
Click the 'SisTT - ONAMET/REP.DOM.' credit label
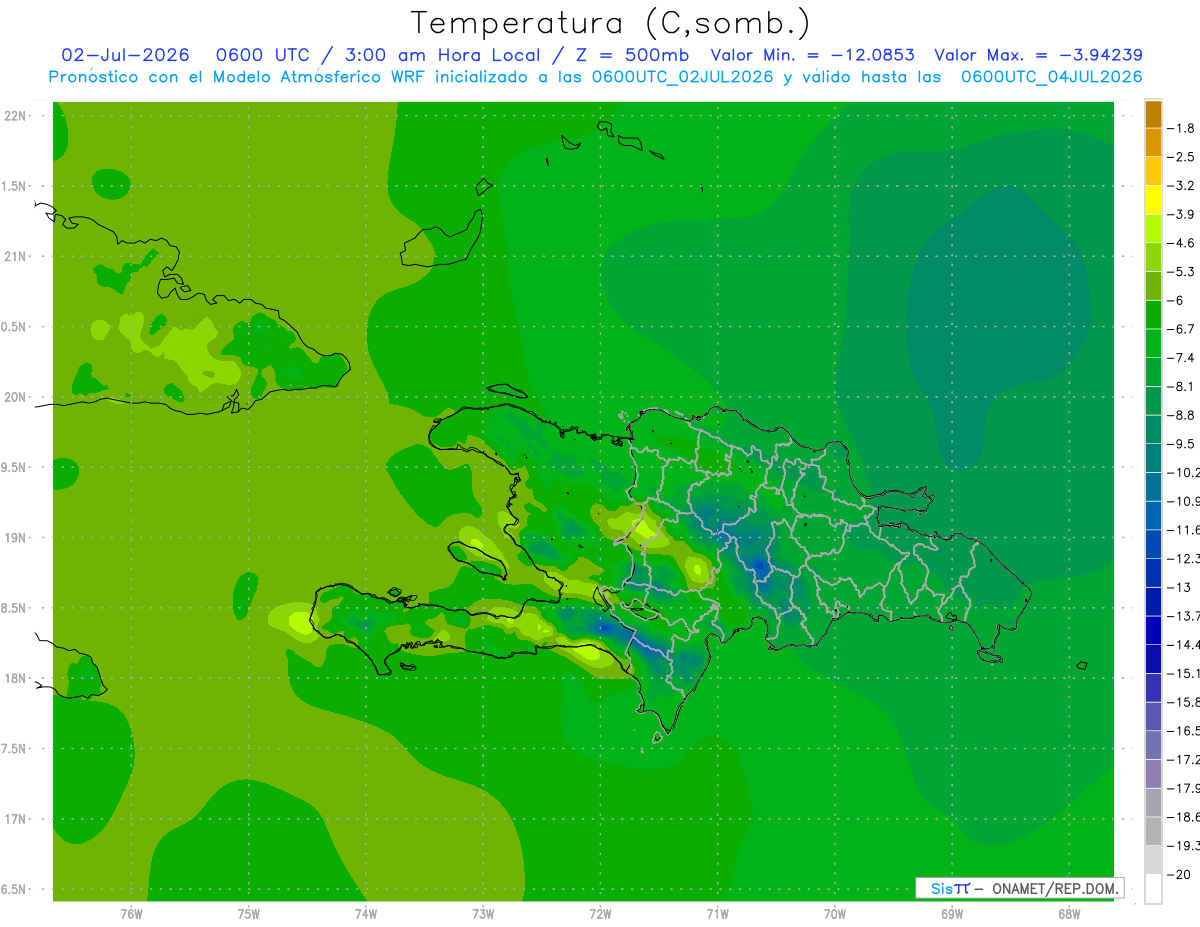[1019, 888]
